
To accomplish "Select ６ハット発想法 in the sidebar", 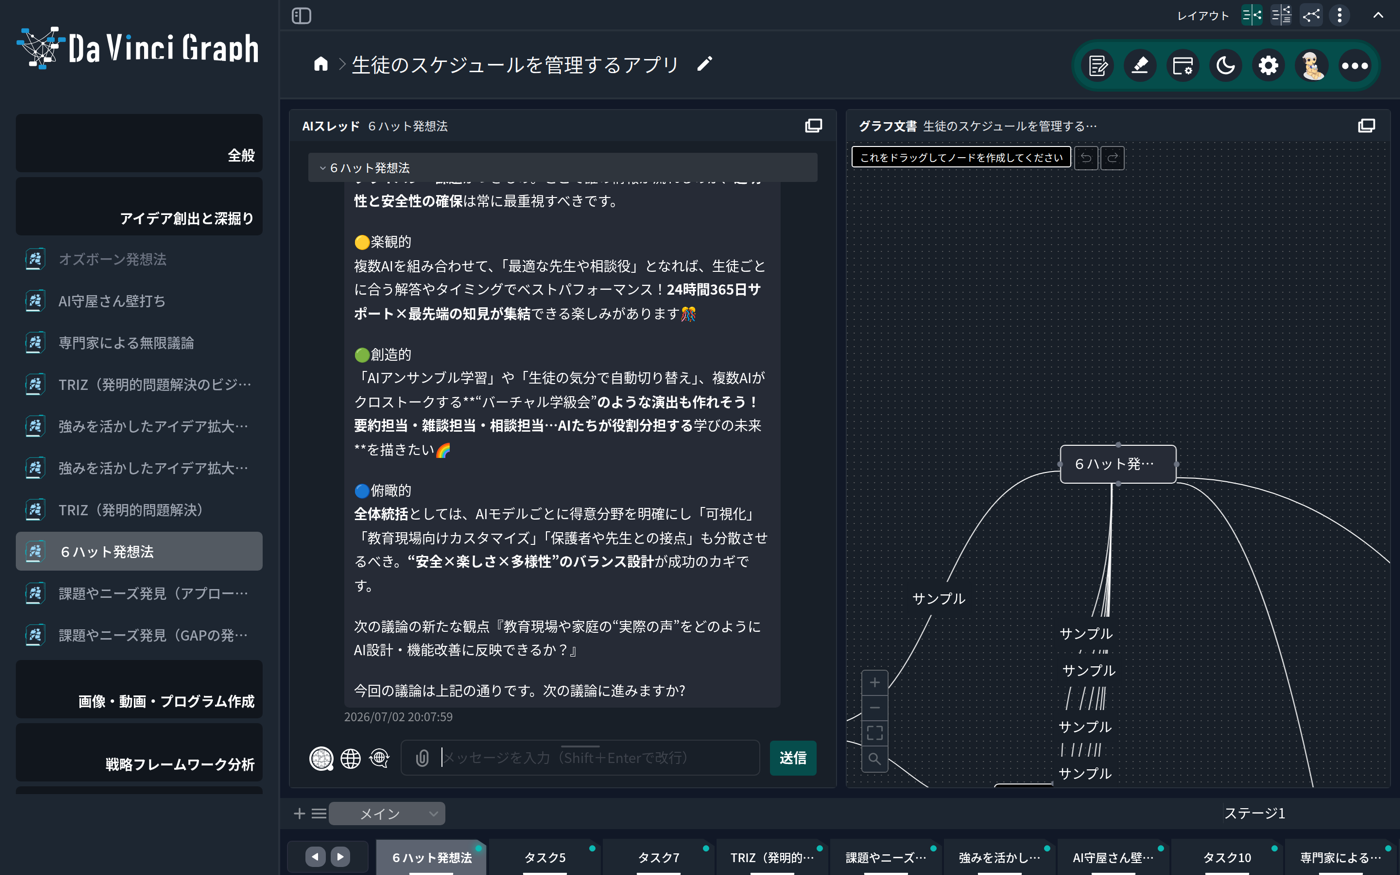I will [139, 551].
